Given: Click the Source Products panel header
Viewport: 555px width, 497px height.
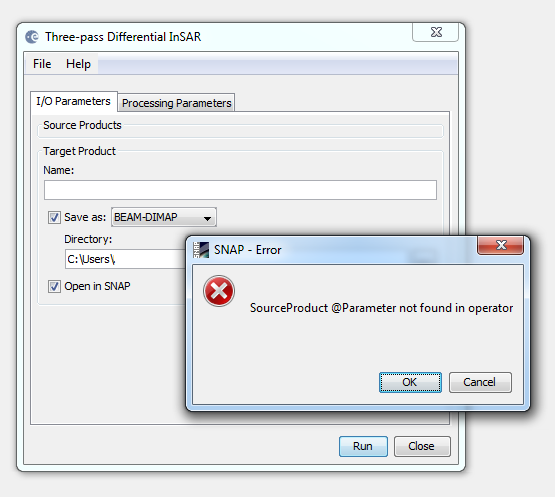Looking at the screenshot, I should click(x=82, y=125).
